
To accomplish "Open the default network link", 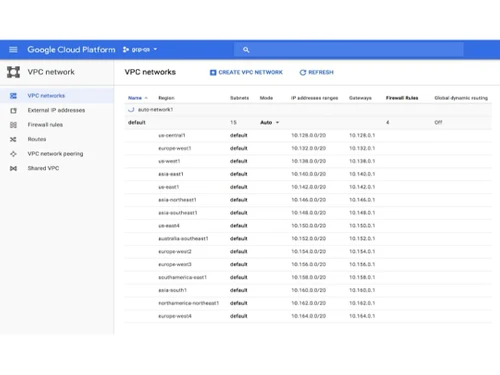I will (x=137, y=122).
